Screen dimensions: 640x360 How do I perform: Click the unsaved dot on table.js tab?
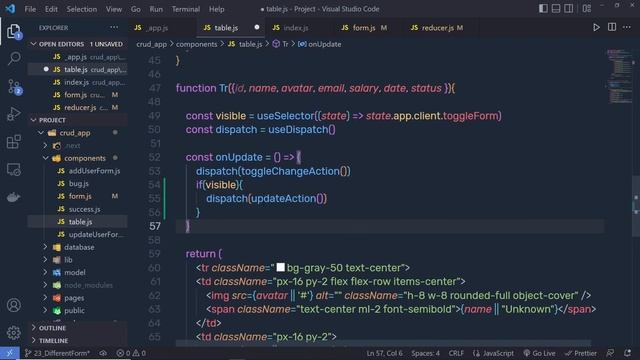(x=257, y=27)
